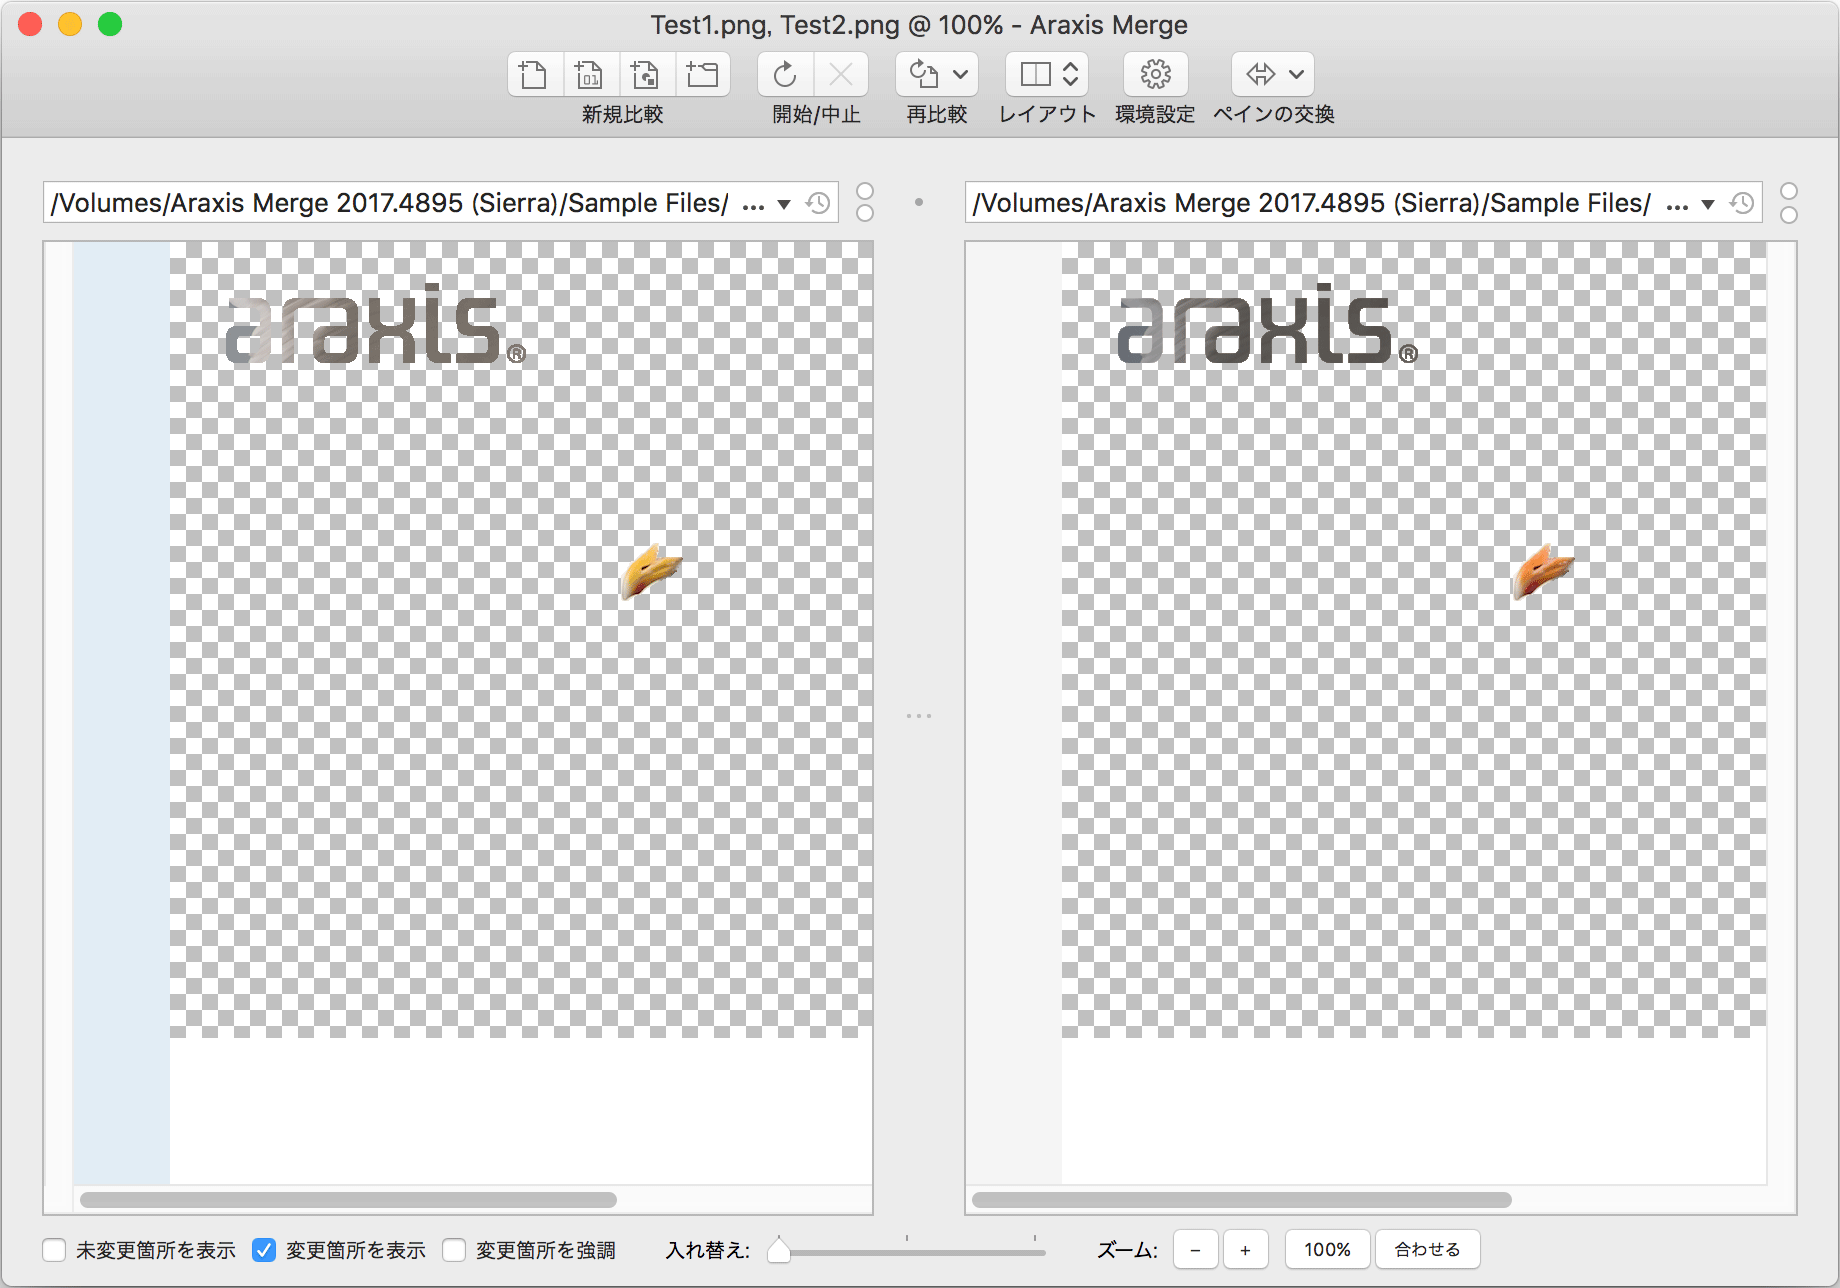Enable the 未変更箇所を表示 checkbox
1840x1288 pixels.
coord(55,1250)
